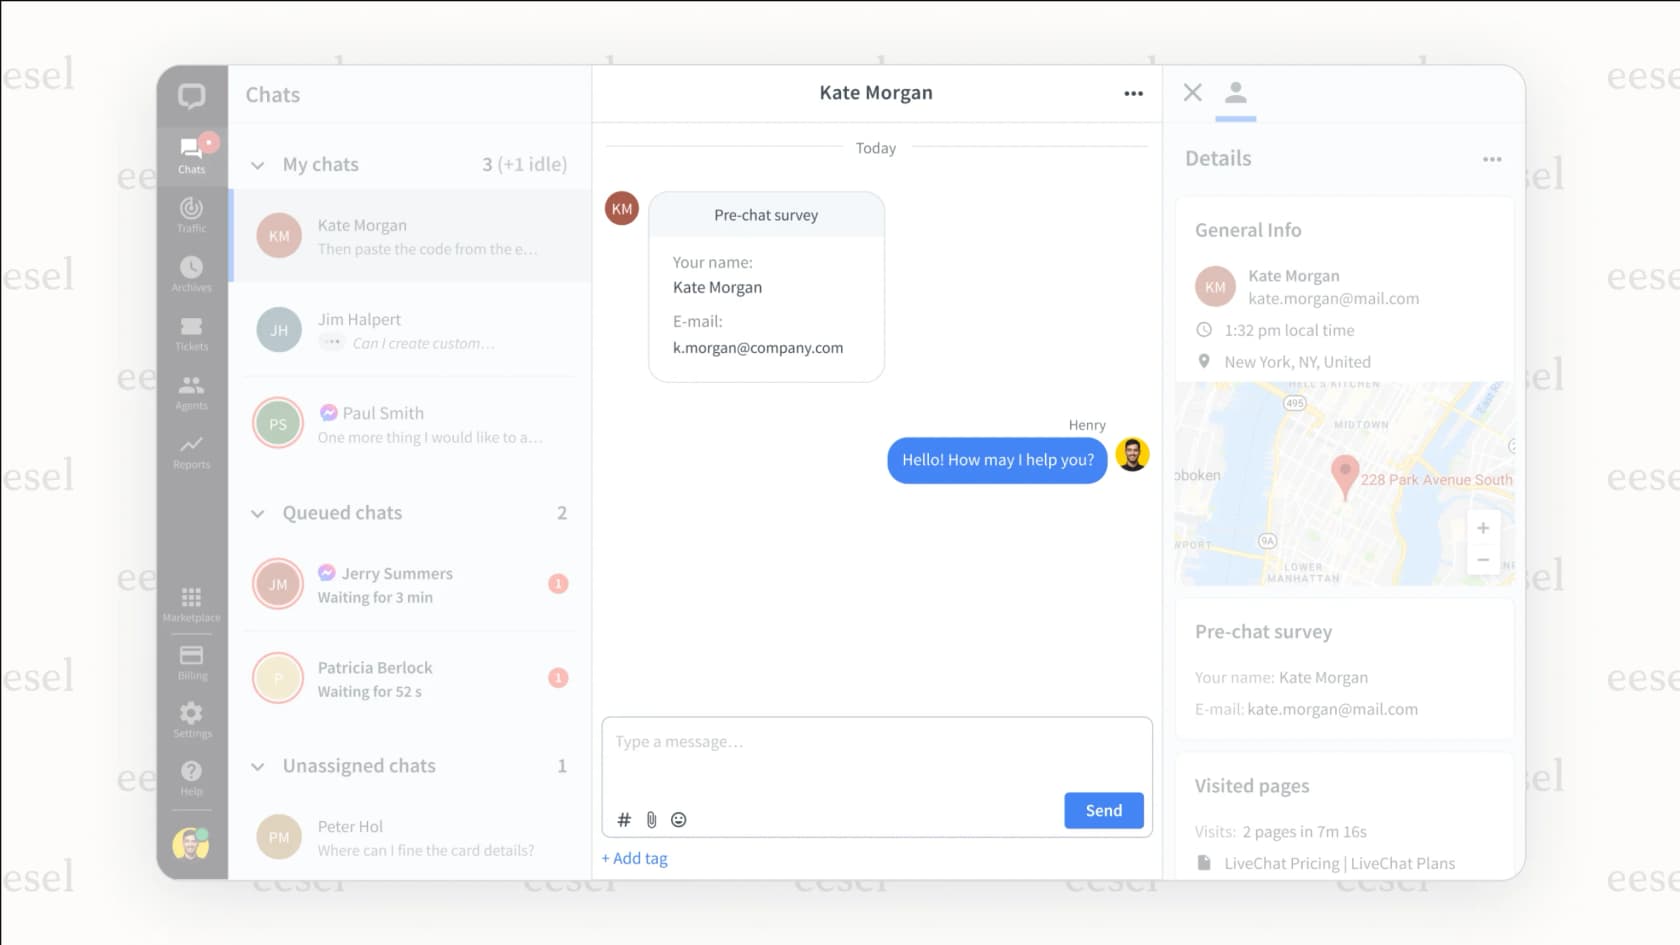Open Details panel three-dot menu

point(1492,159)
